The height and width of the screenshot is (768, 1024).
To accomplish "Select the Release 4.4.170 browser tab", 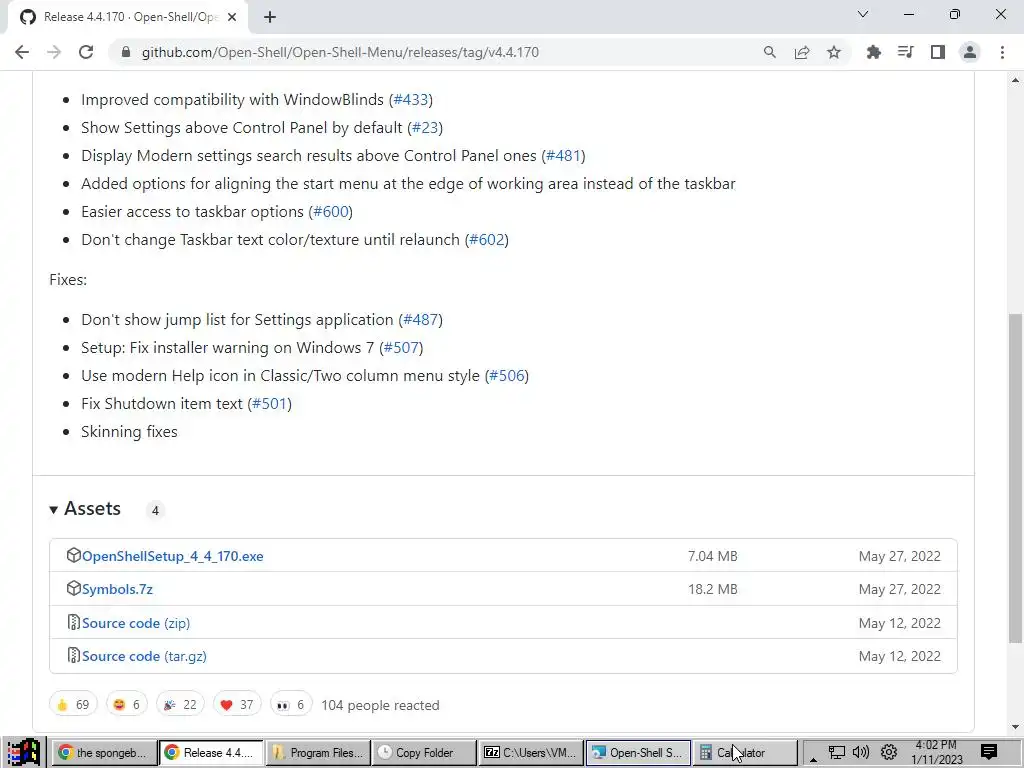I will (128, 17).
